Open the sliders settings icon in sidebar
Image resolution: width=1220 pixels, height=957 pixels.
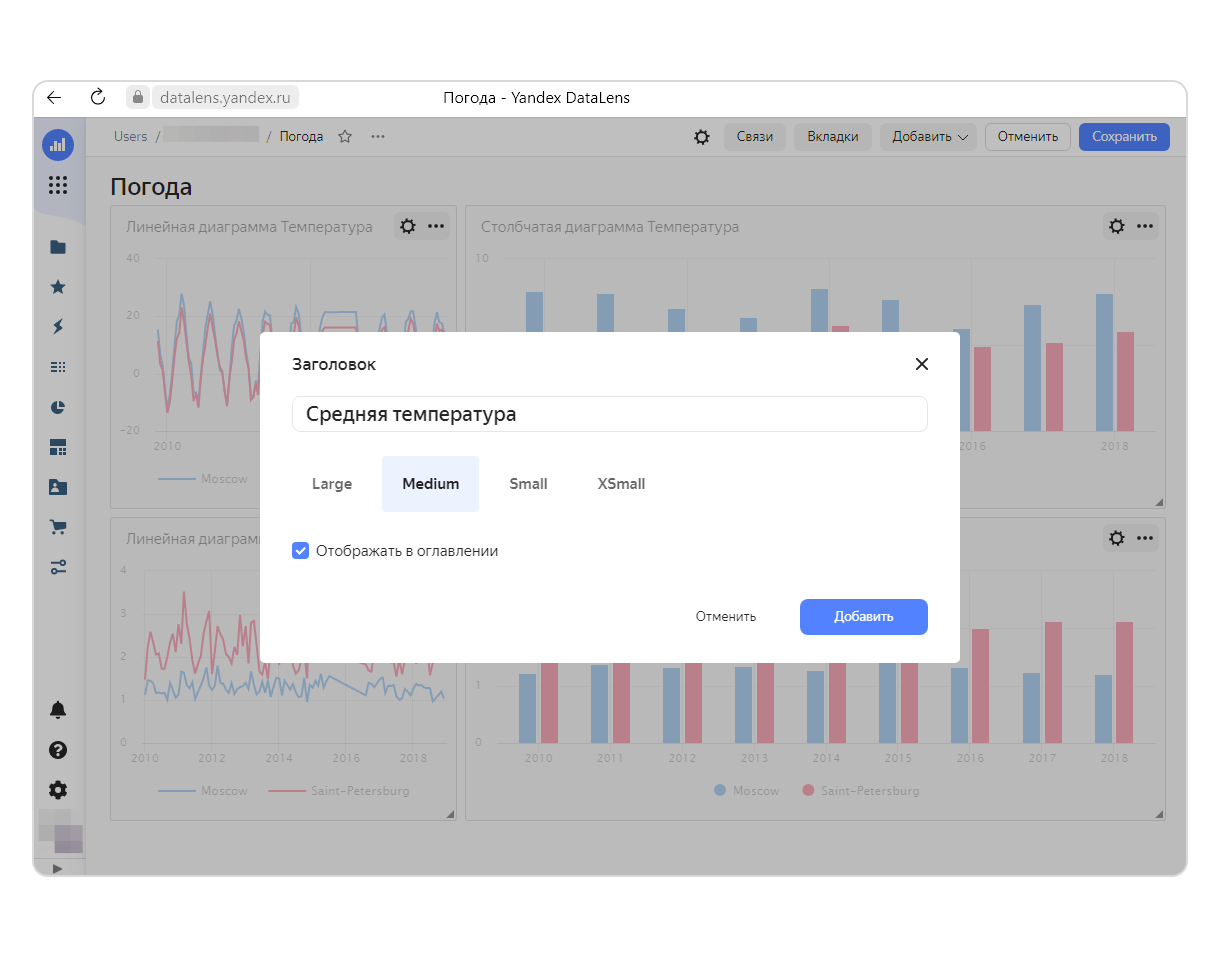[x=58, y=567]
